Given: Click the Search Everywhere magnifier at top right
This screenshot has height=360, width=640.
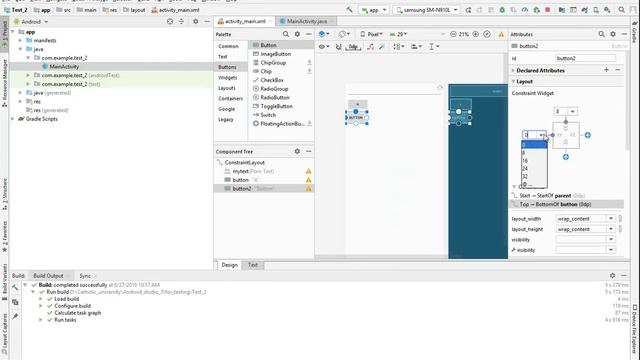Looking at the screenshot, I should click(621, 10).
